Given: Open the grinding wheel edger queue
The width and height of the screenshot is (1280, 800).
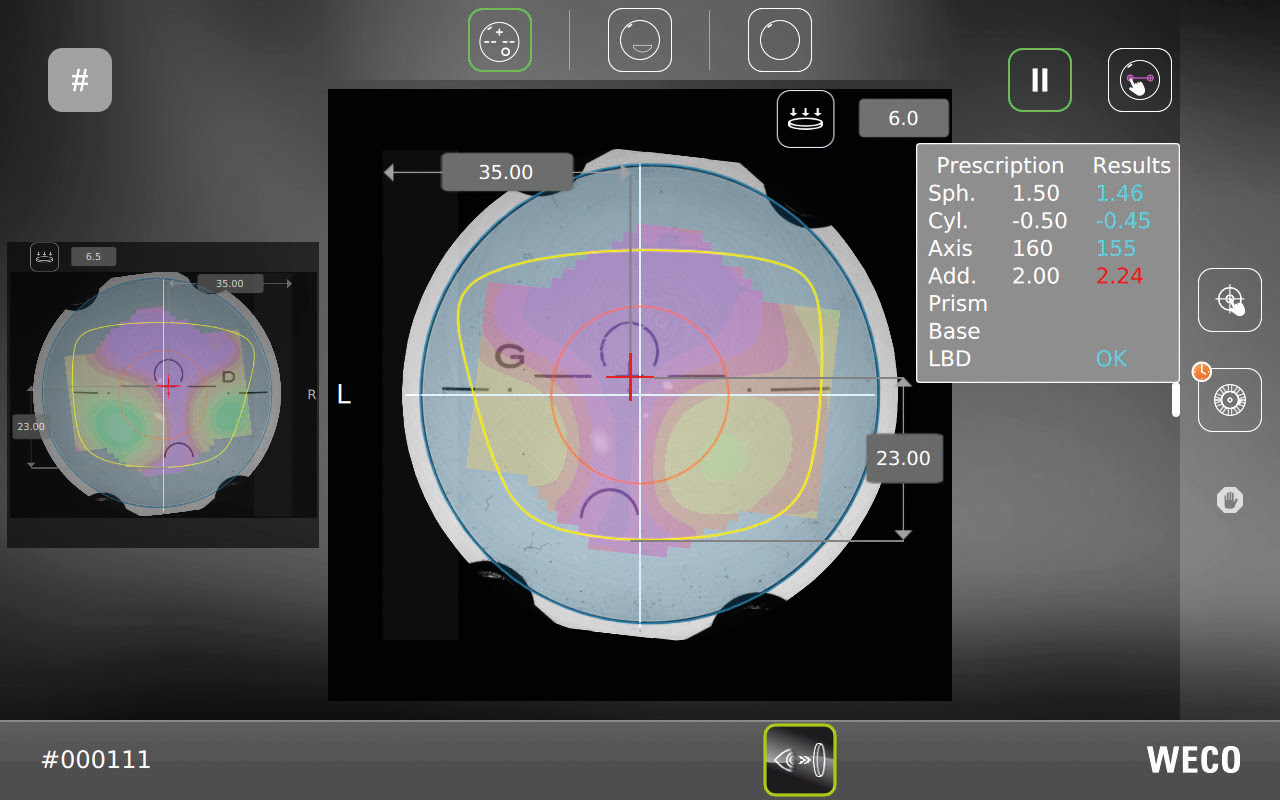Looking at the screenshot, I should tap(1230, 400).
